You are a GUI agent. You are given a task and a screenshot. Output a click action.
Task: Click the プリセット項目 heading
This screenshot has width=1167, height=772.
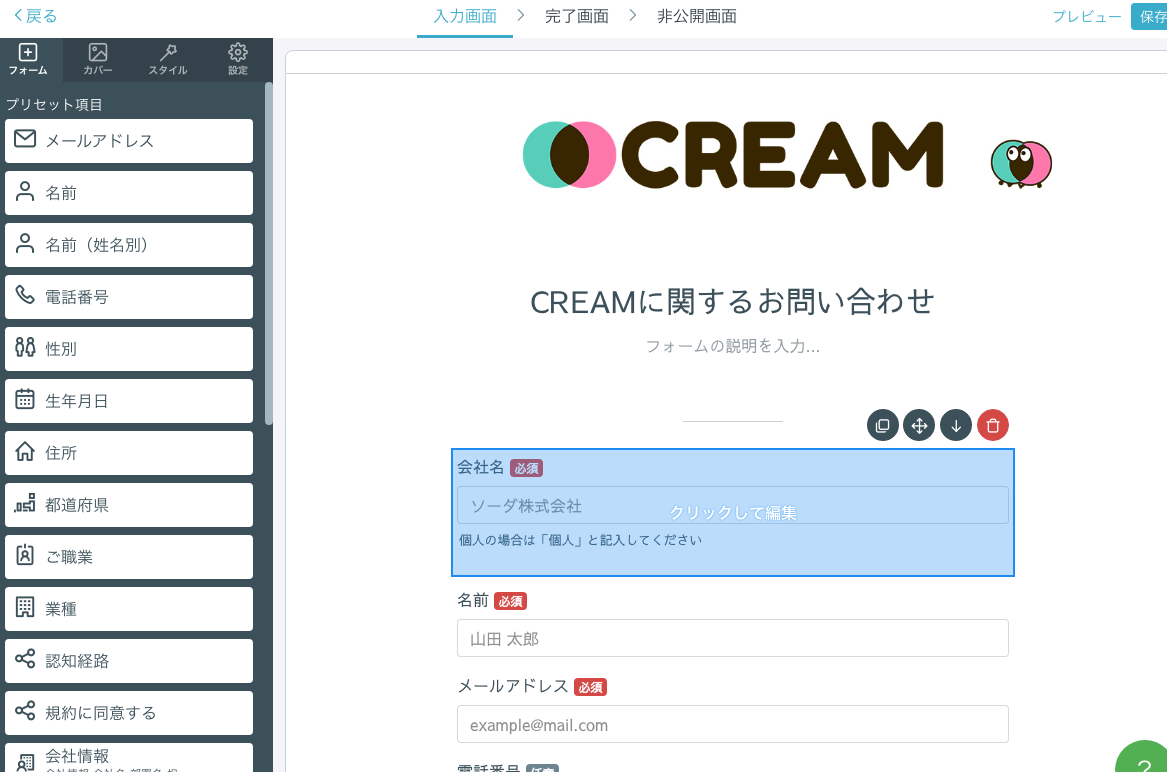[54, 105]
